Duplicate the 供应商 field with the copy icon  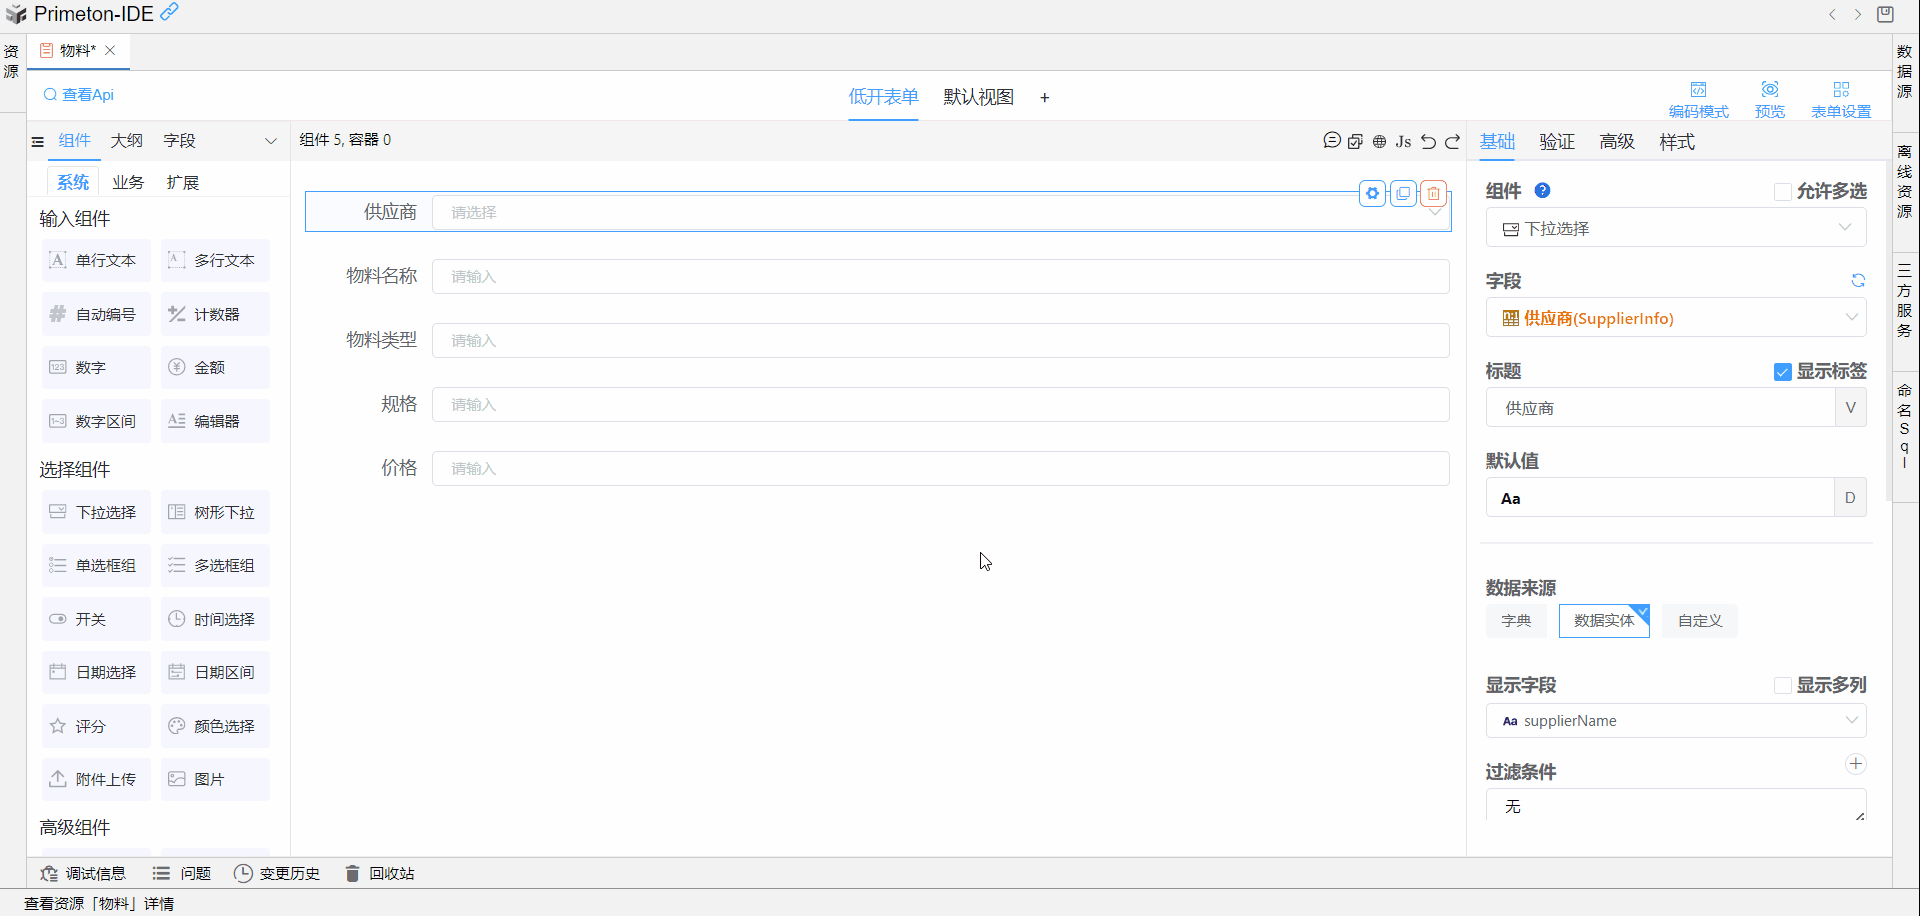point(1403,193)
